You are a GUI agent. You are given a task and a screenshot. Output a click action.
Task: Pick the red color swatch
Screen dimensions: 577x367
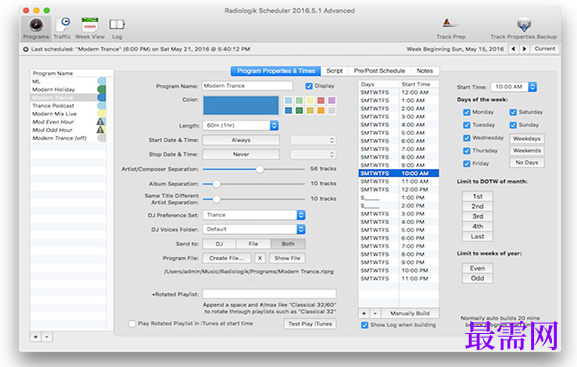click(x=321, y=100)
